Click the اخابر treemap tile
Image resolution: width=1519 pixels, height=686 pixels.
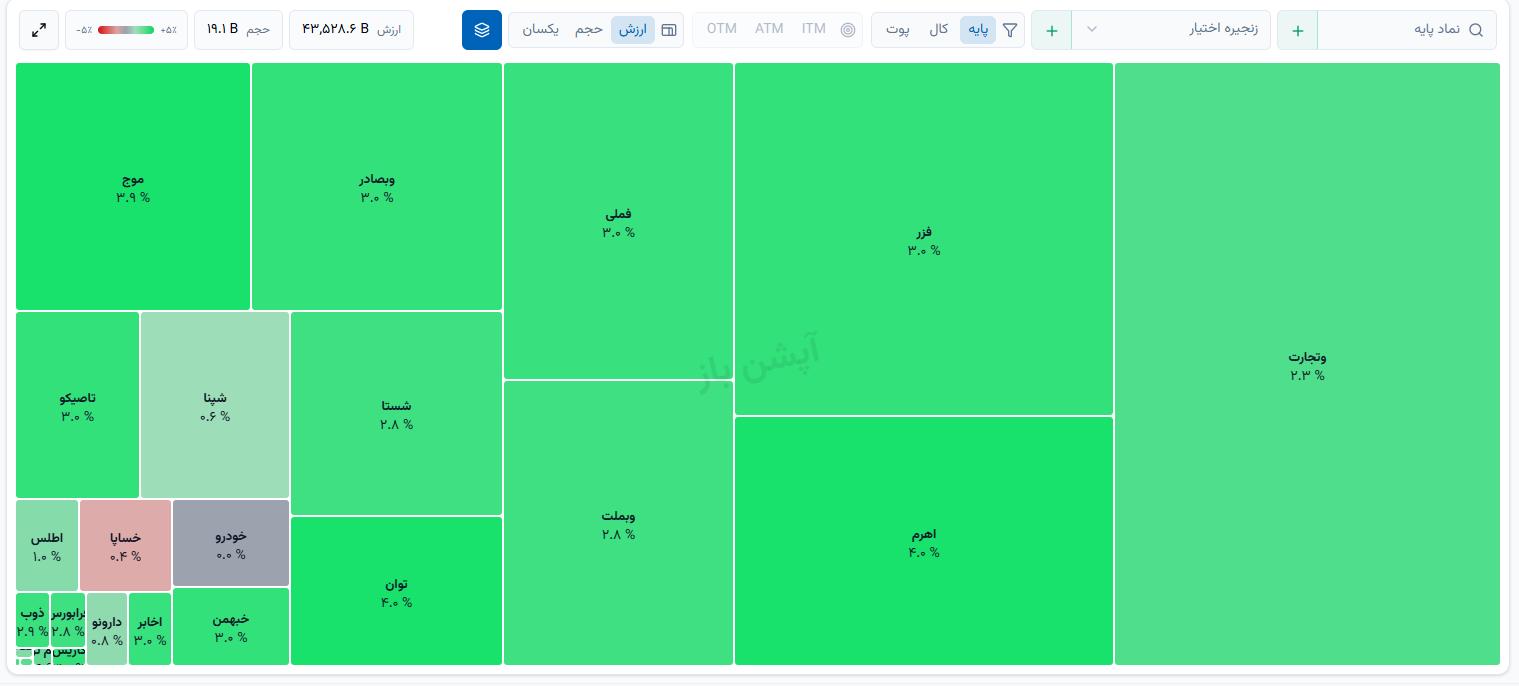[x=150, y=629]
